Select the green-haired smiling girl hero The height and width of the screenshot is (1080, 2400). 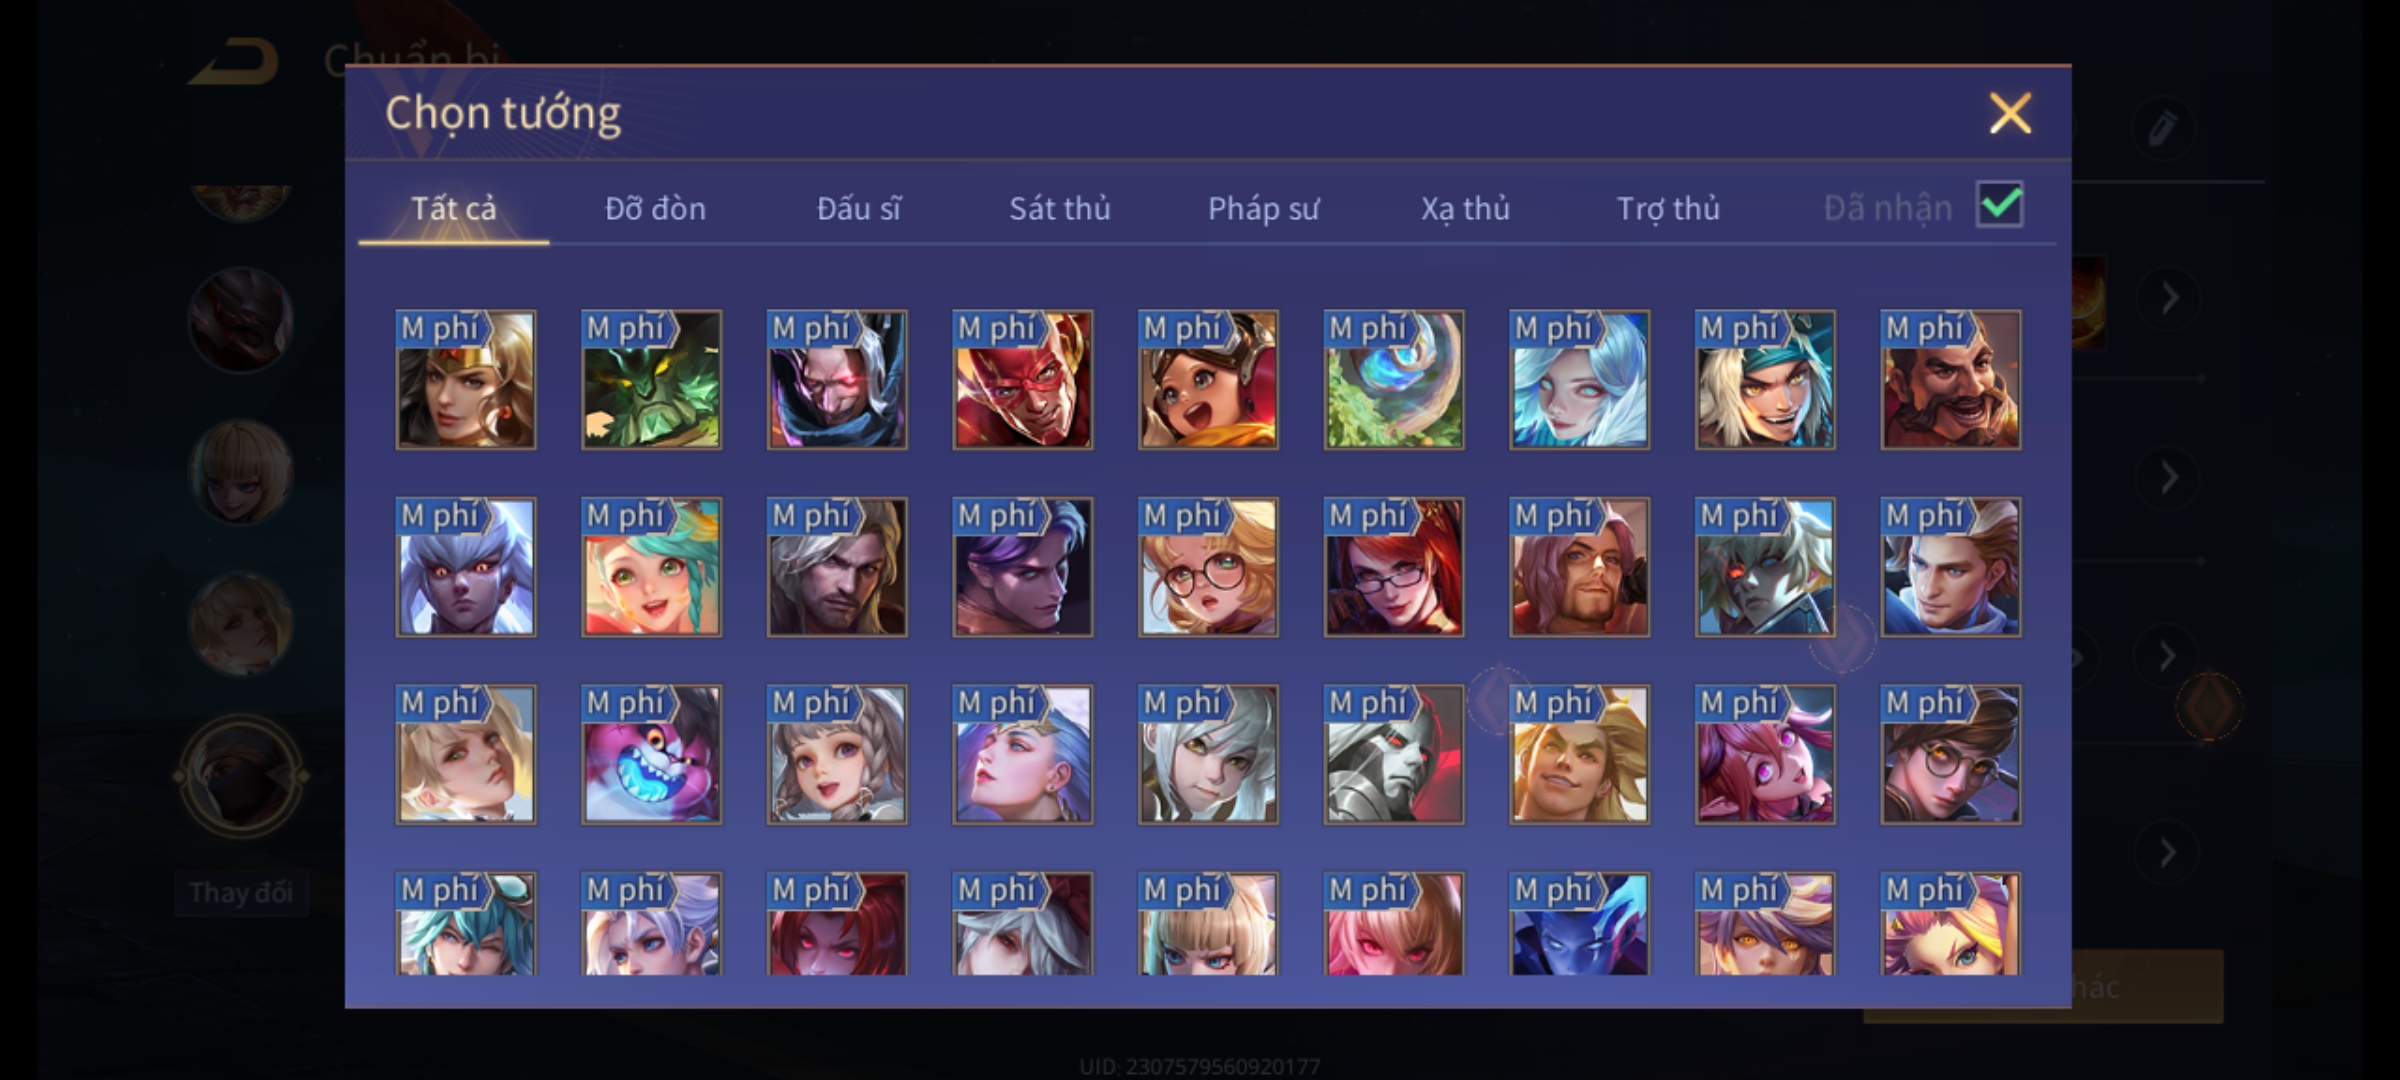tap(651, 567)
